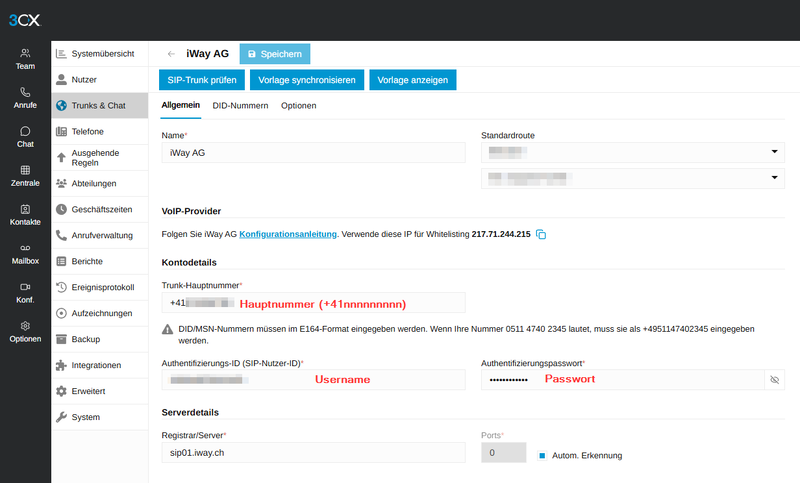Open Ereignisprotokoll event log
The height and width of the screenshot is (483, 800).
click(x=99, y=288)
